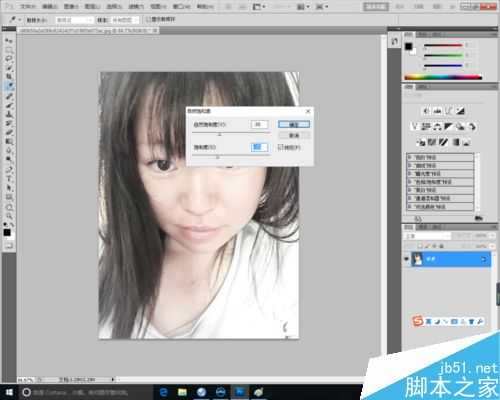This screenshot has width=500, height=400.
Task: Click the Cancel button in the Vibrance dialog
Action: pyautogui.click(x=294, y=135)
